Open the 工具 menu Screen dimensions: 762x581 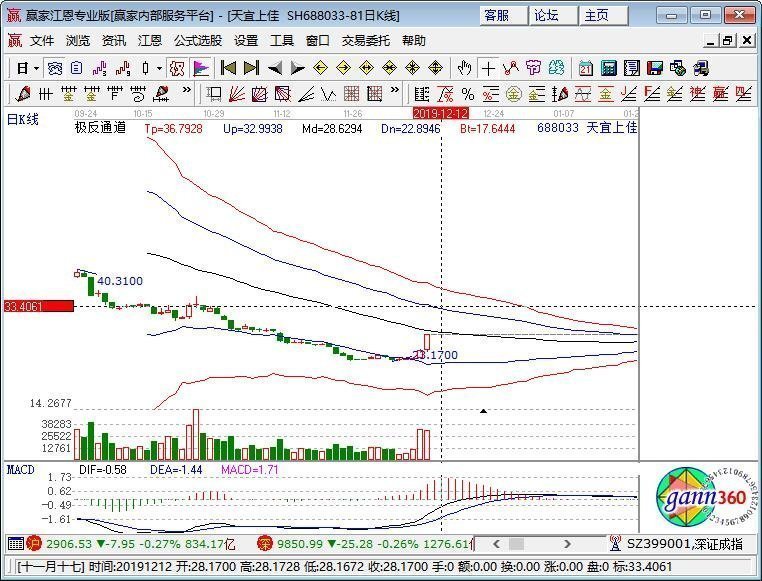(282, 41)
